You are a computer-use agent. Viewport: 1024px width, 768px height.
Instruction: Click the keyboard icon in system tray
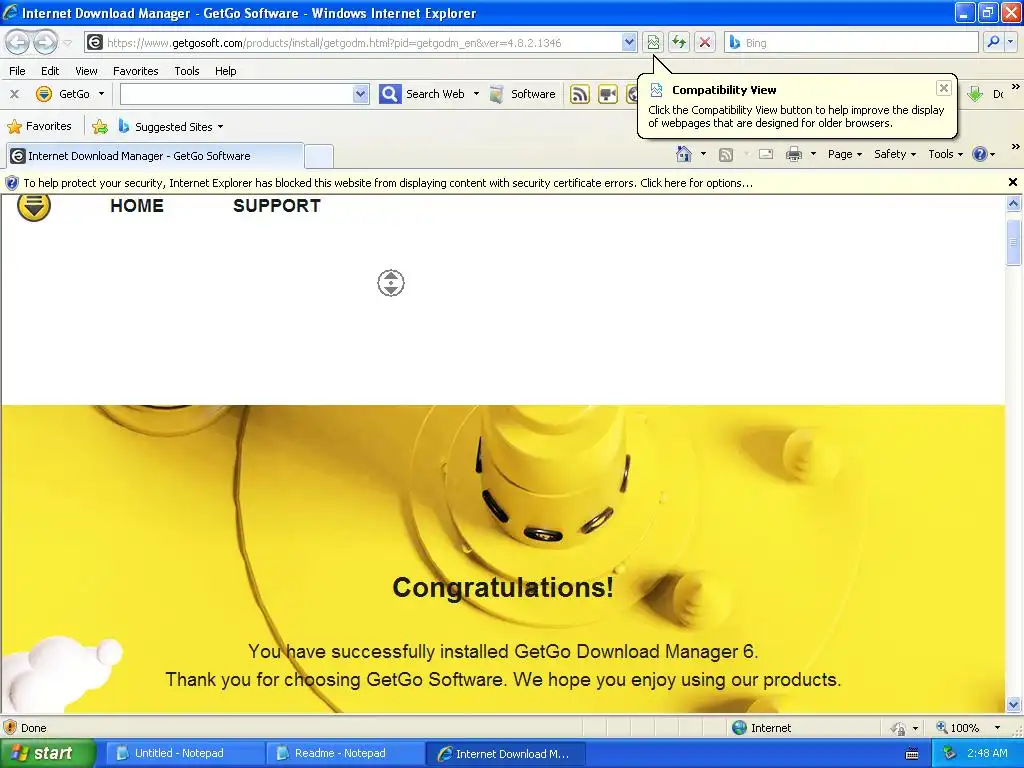[x=912, y=754]
